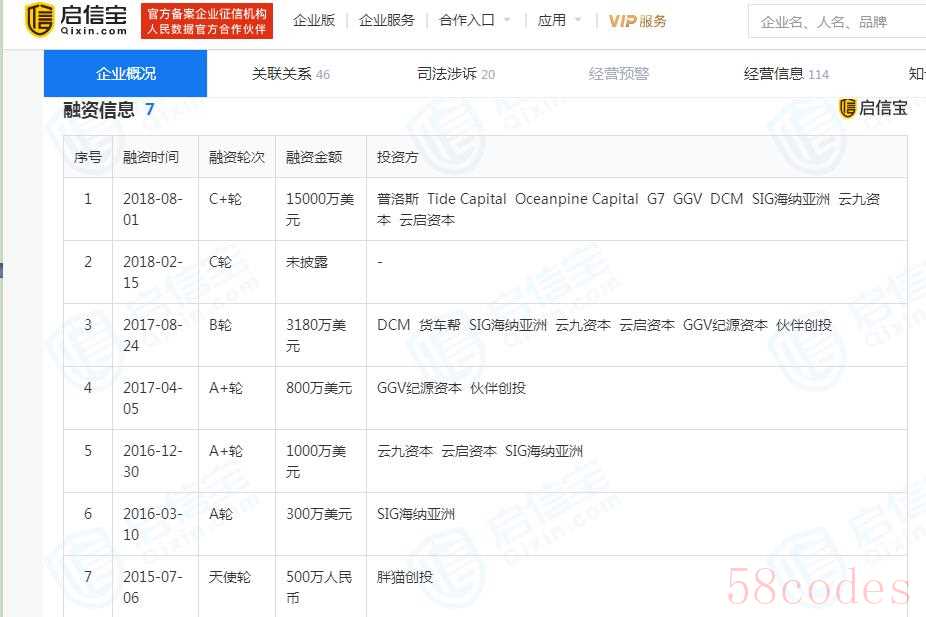
Task: Open SIG海纳亚洲 in the 300万美元 row
Action: (416, 514)
